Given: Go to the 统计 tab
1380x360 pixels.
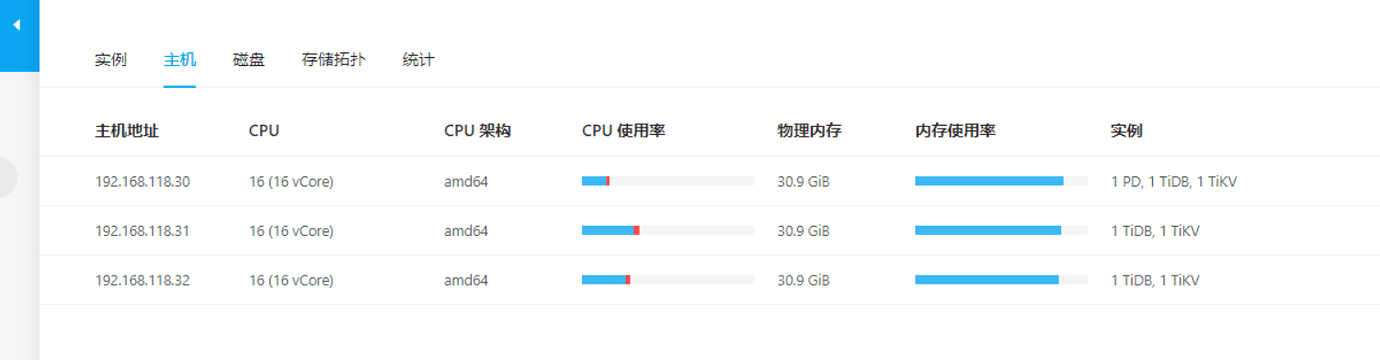Looking at the screenshot, I should tap(419, 60).
